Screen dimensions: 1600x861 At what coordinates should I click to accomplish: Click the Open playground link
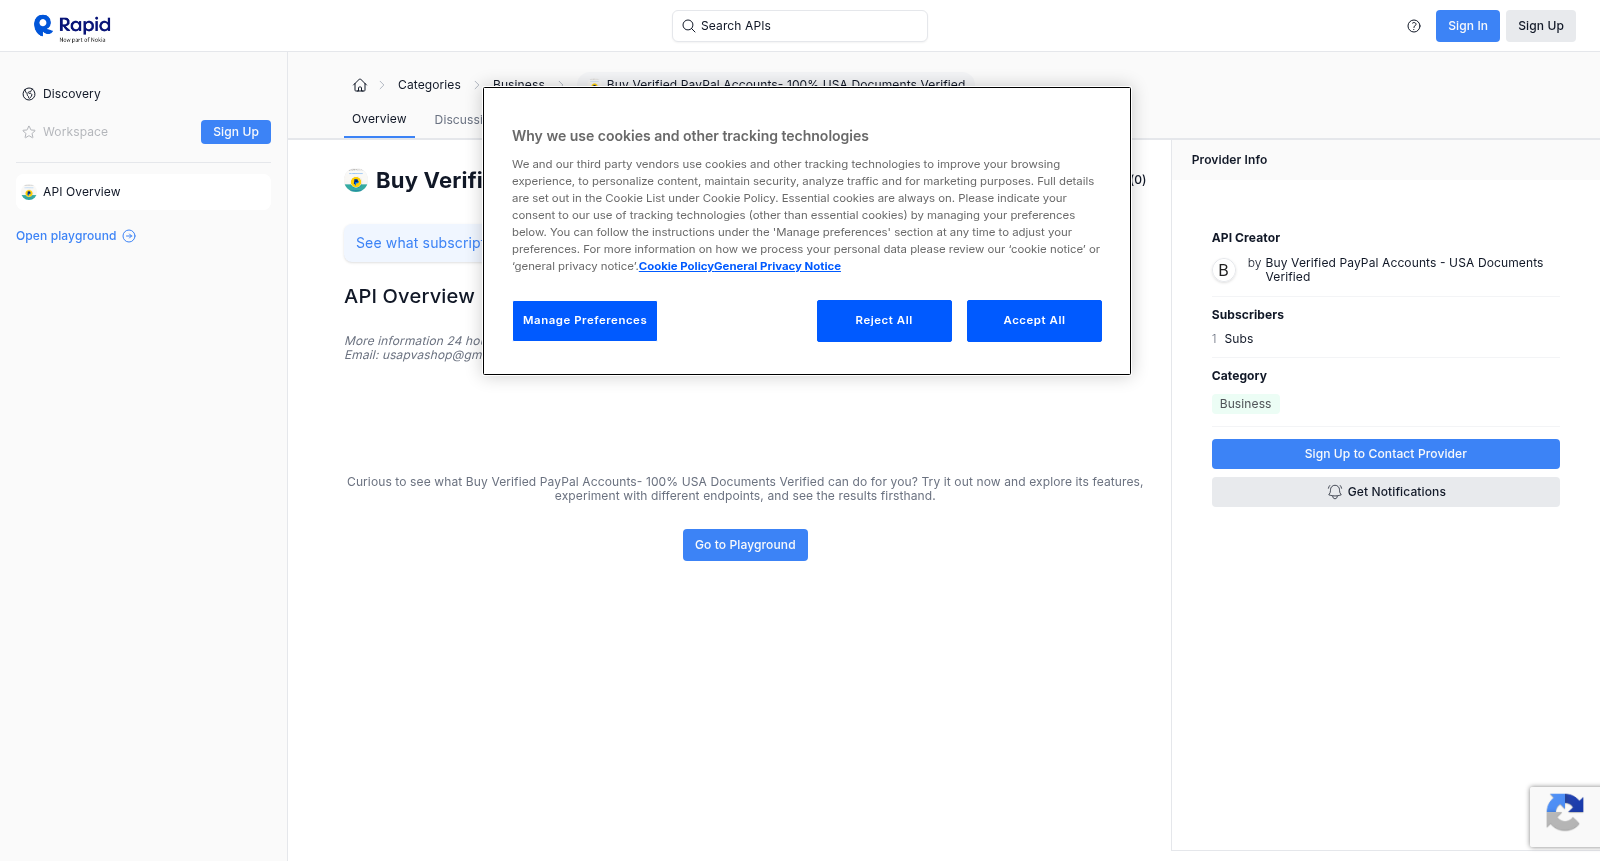coord(76,236)
